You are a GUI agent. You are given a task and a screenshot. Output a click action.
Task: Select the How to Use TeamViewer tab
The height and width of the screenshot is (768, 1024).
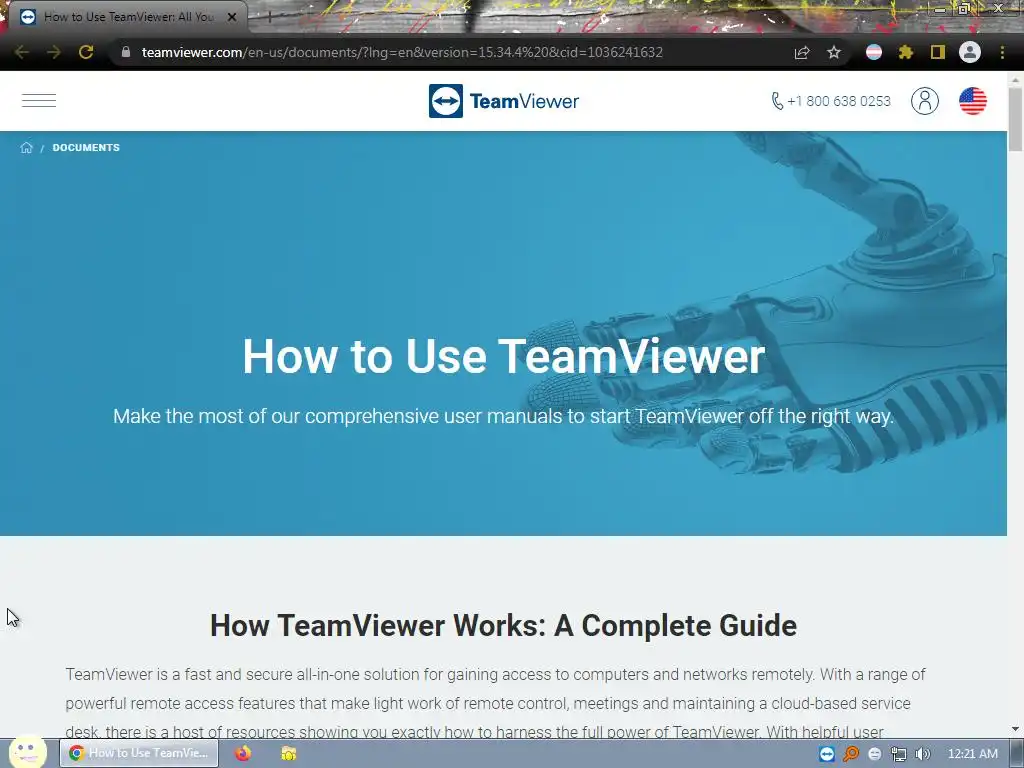pyautogui.click(x=128, y=17)
